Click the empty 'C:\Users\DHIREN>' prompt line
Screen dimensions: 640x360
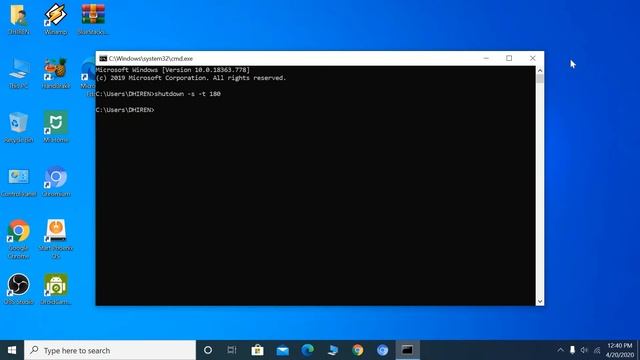(125, 110)
